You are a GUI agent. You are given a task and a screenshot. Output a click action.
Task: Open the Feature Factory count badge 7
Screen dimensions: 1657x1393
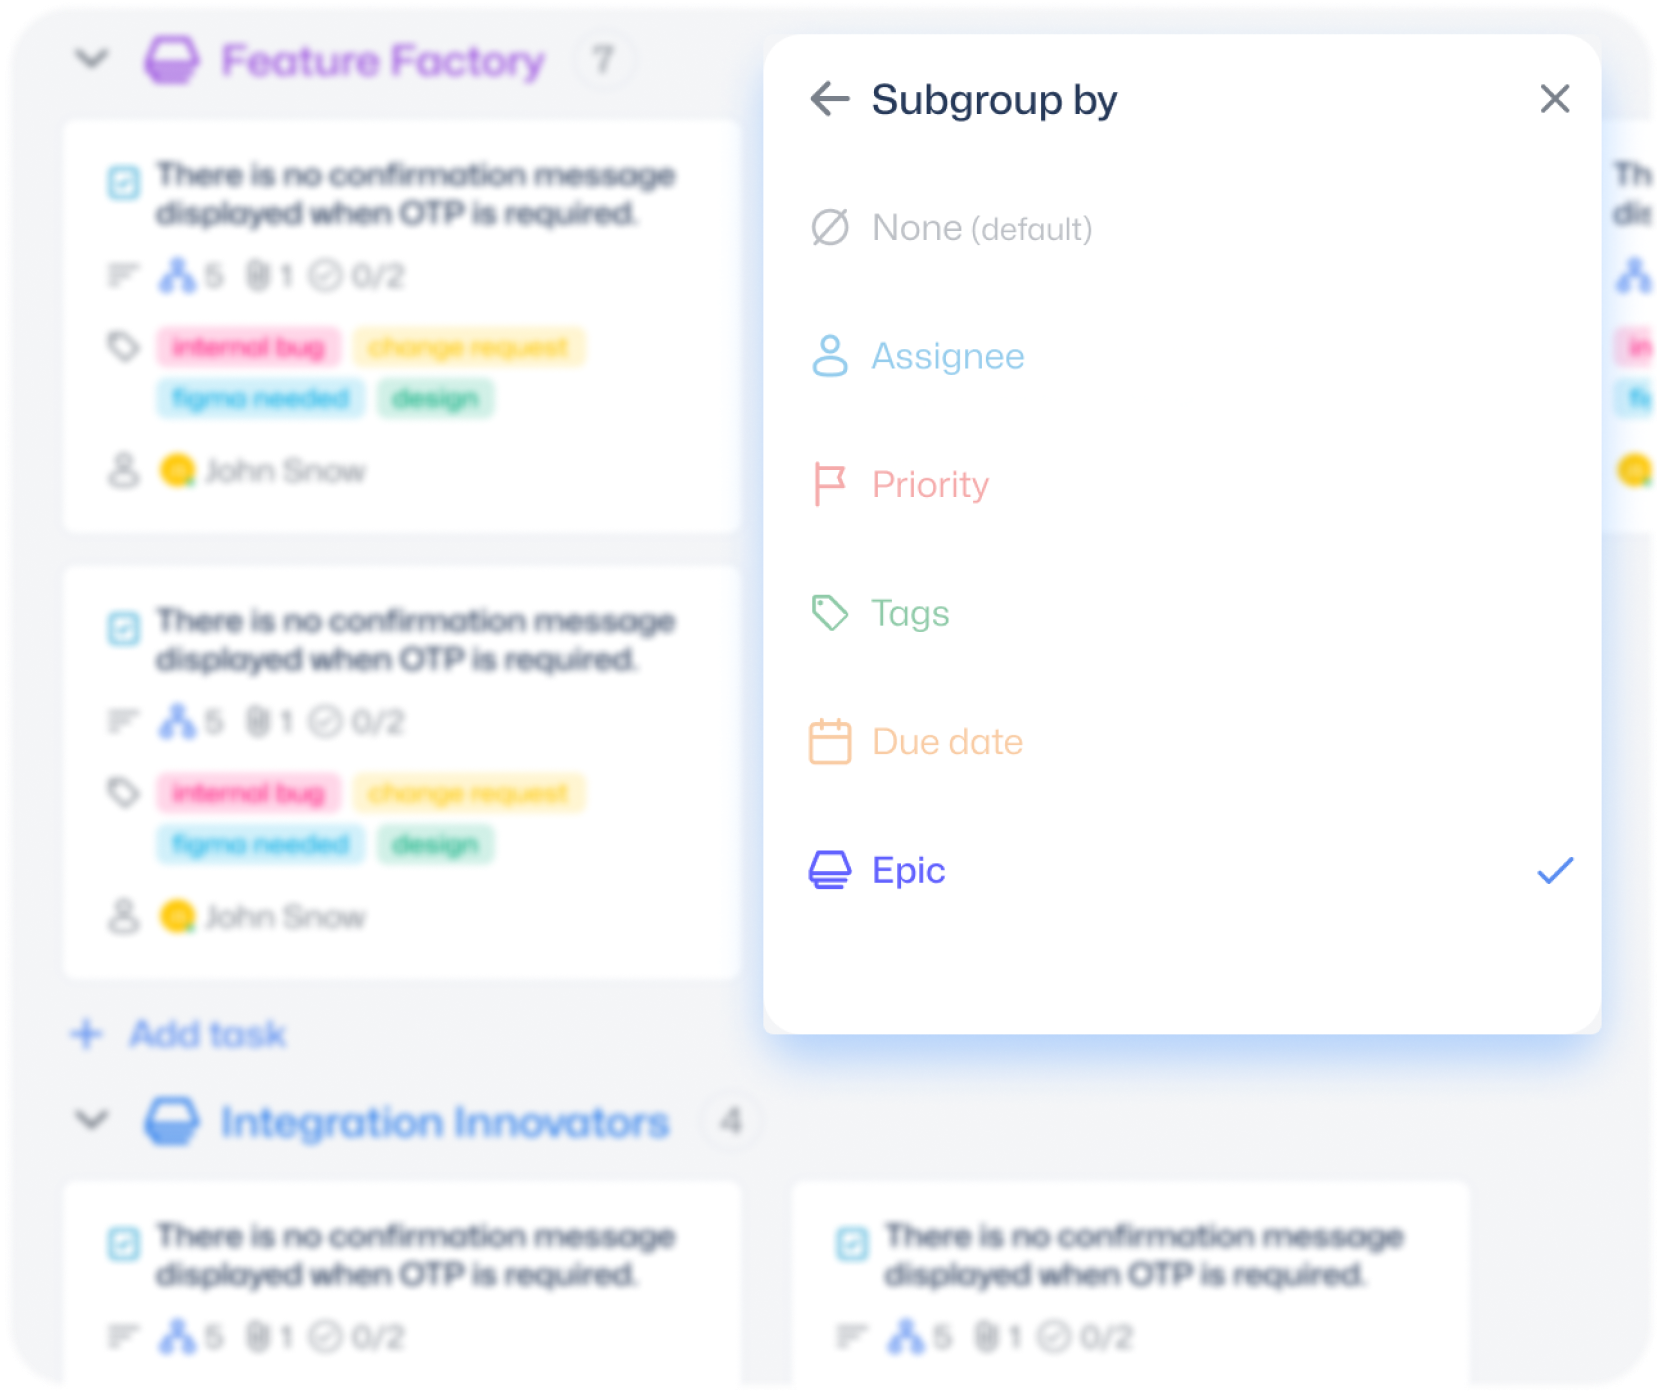point(602,60)
